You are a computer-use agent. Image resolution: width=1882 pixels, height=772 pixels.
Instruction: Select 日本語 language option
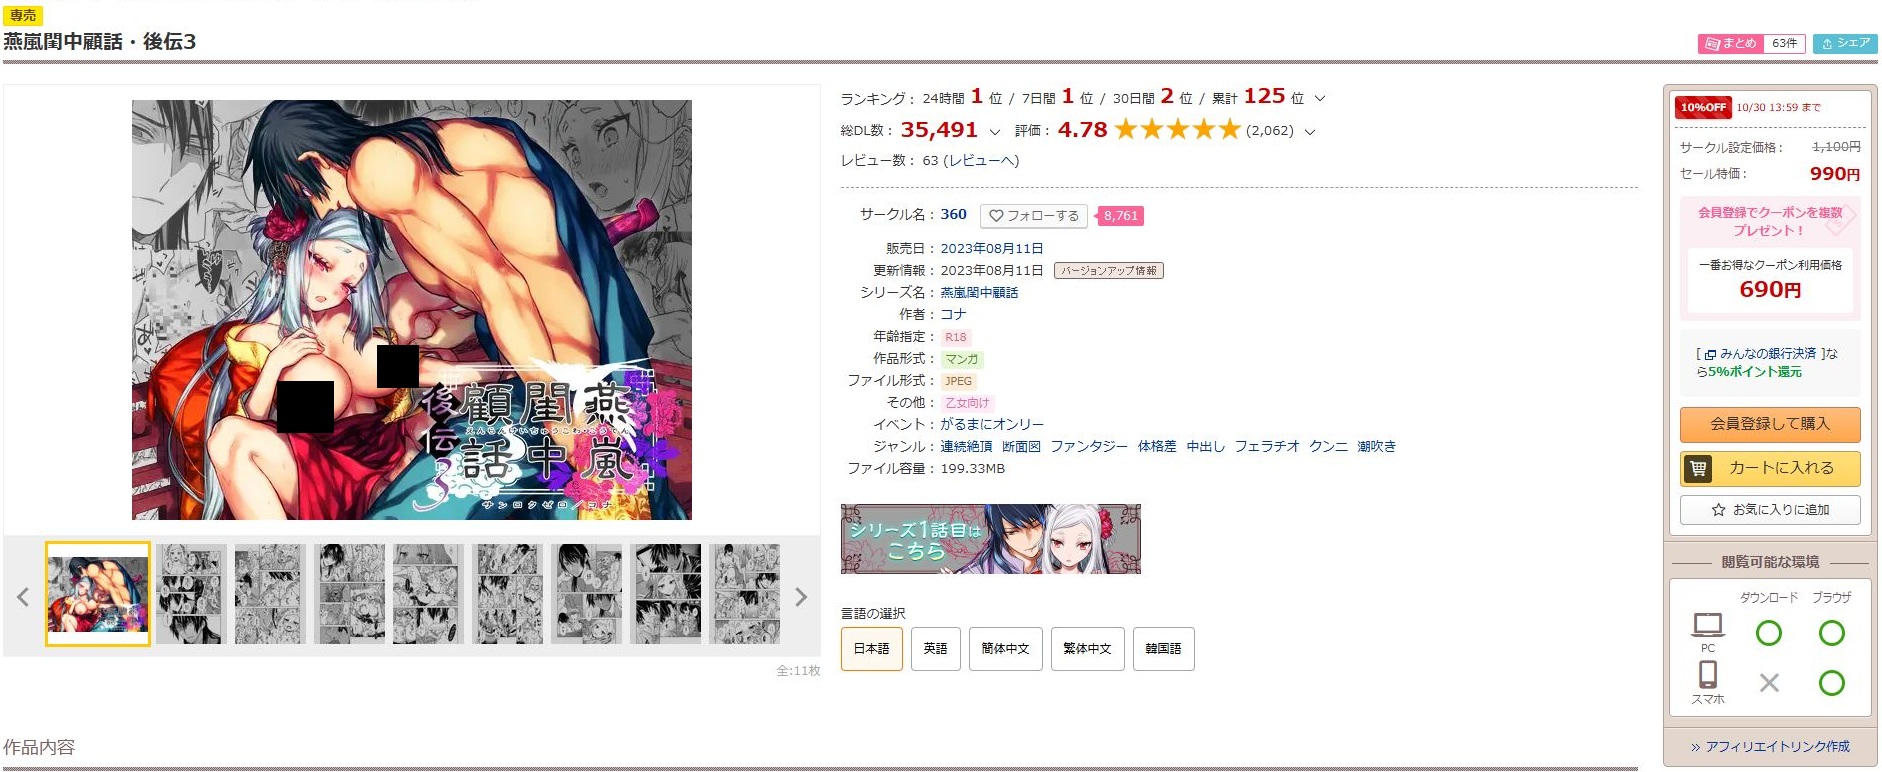(871, 648)
